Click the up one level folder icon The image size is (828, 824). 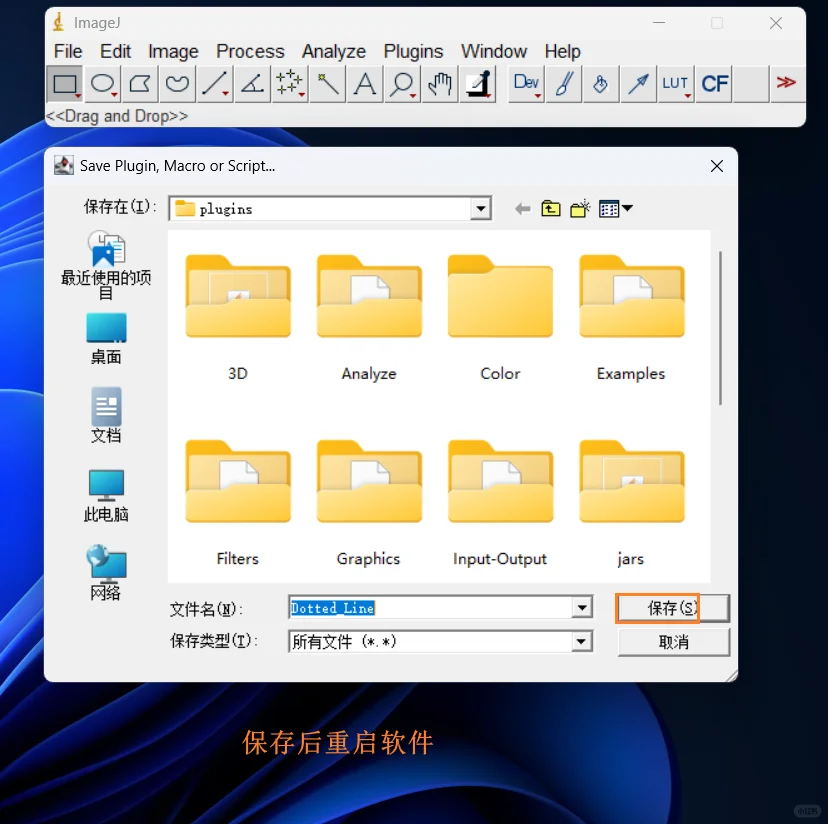(x=550, y=208)
